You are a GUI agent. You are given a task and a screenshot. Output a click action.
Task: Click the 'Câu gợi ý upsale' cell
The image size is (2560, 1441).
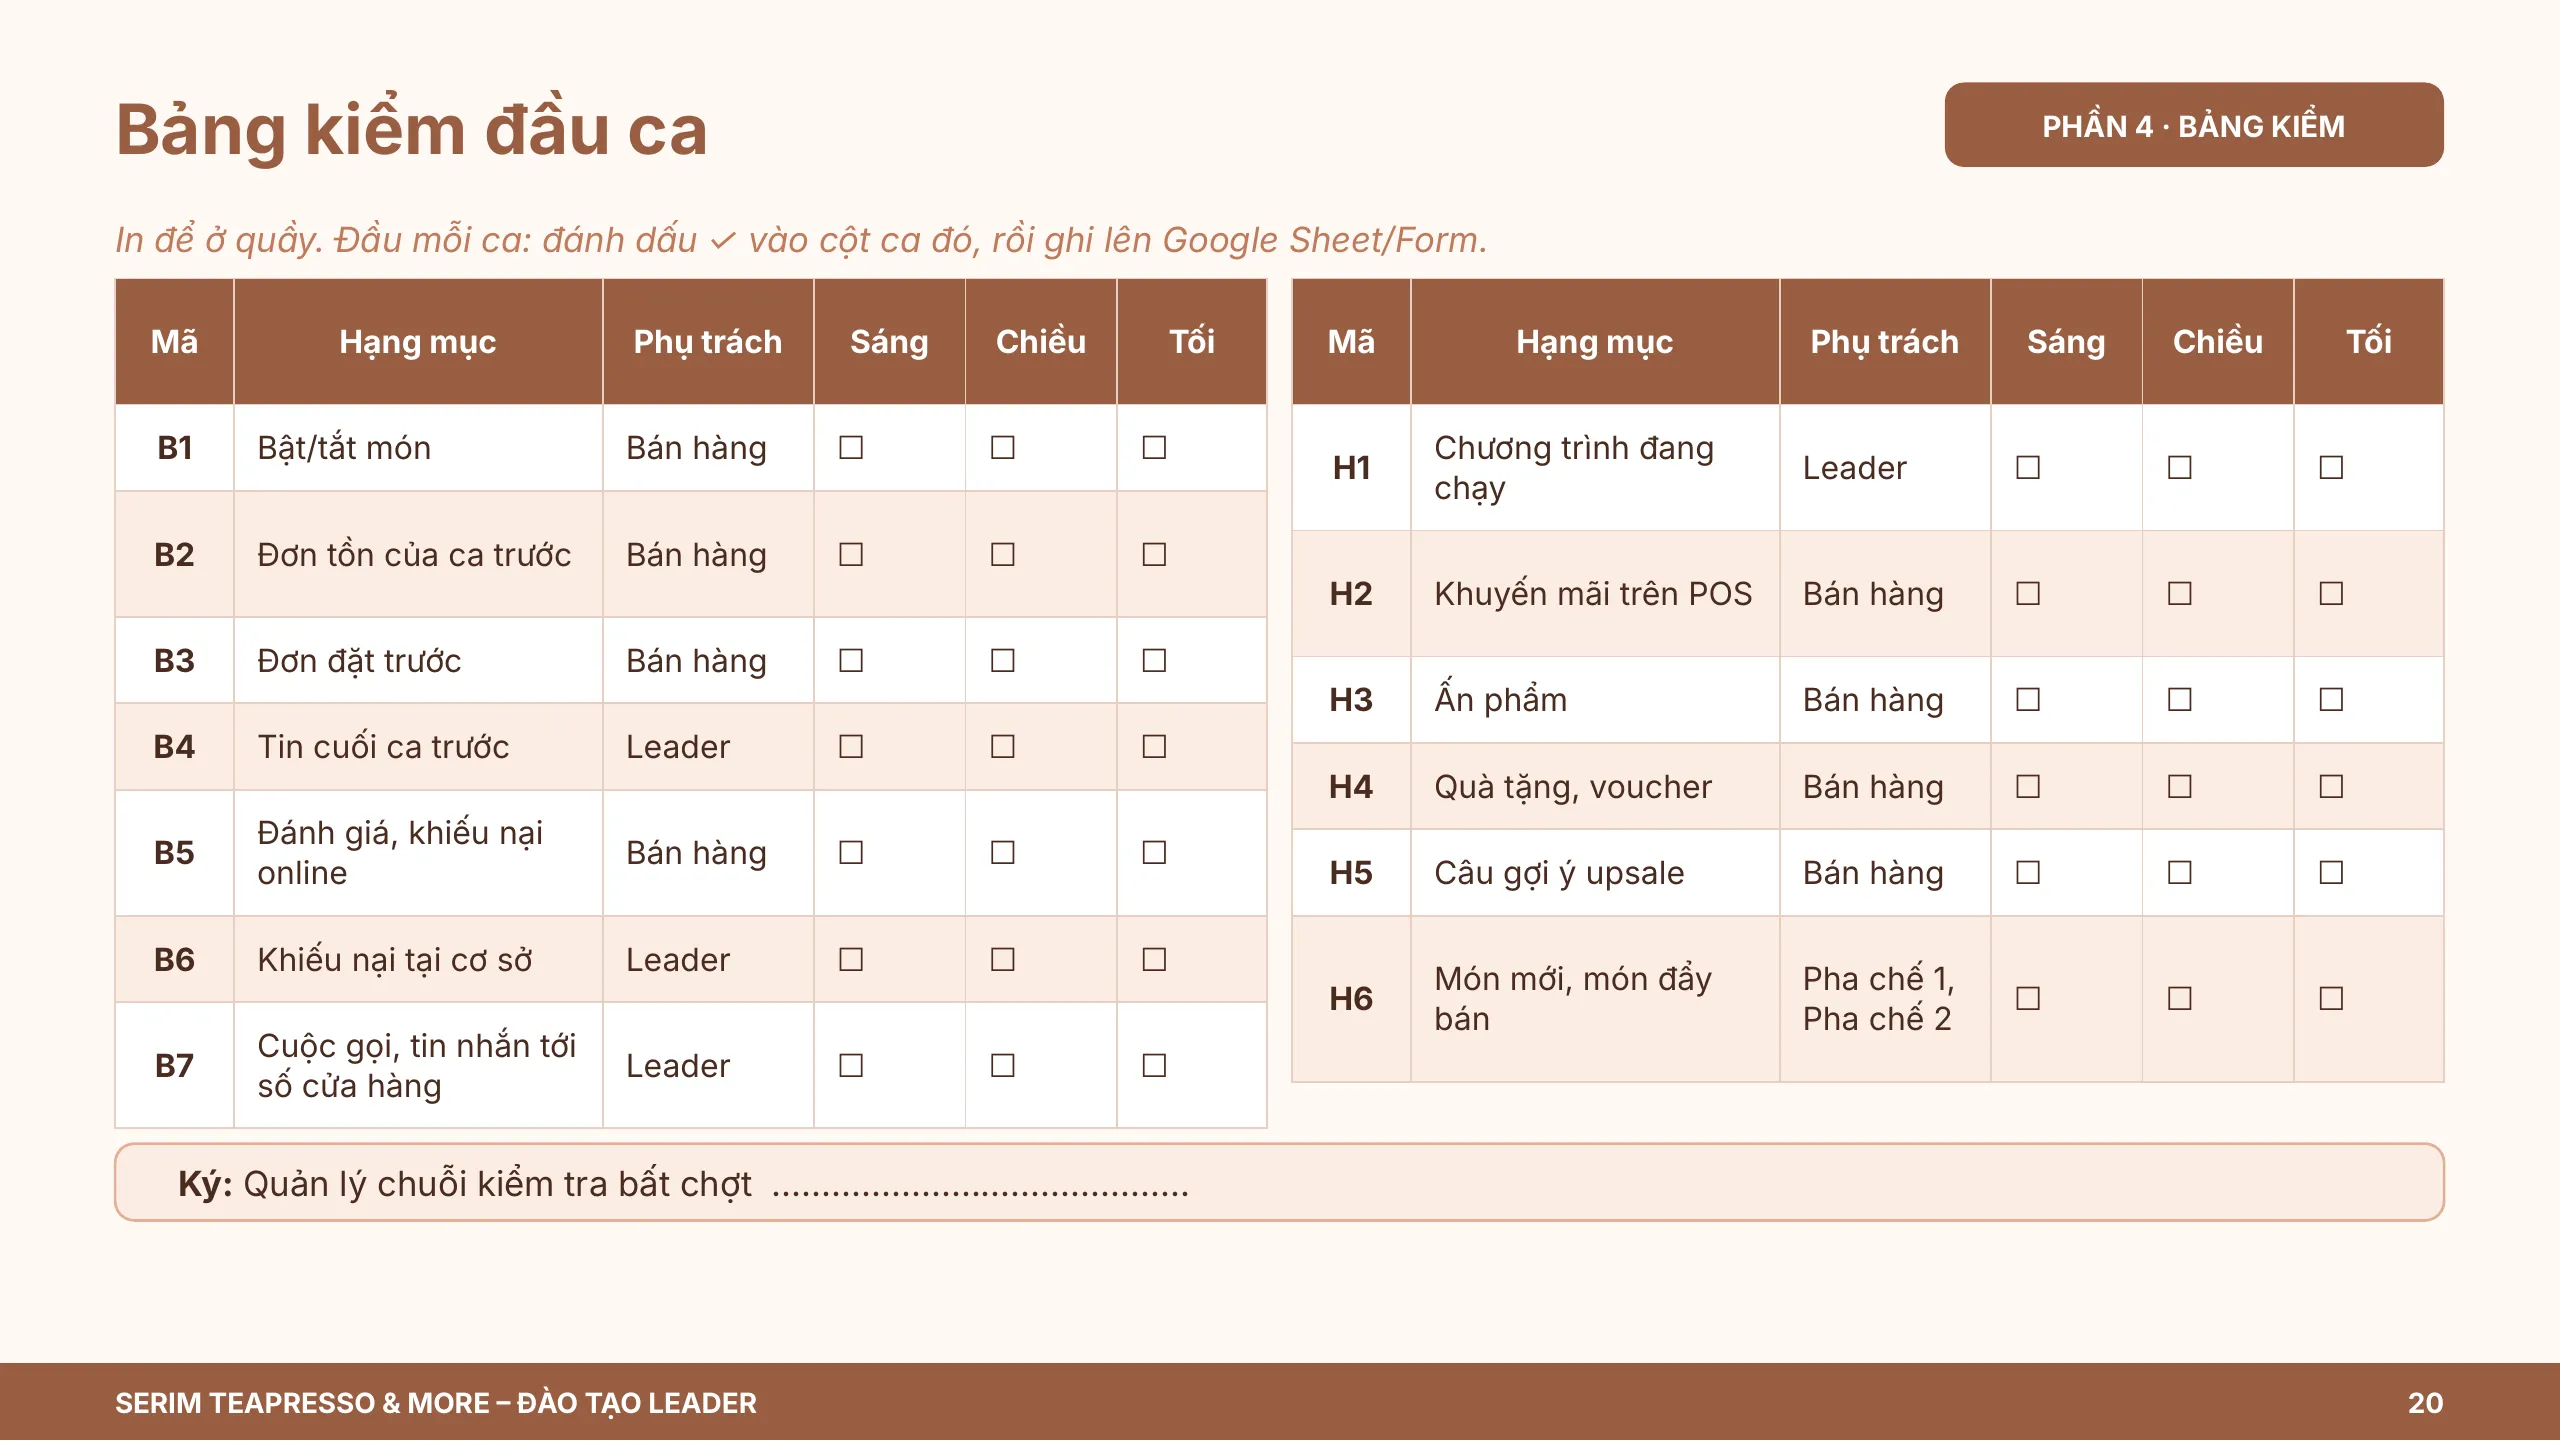coord(1594,872)
